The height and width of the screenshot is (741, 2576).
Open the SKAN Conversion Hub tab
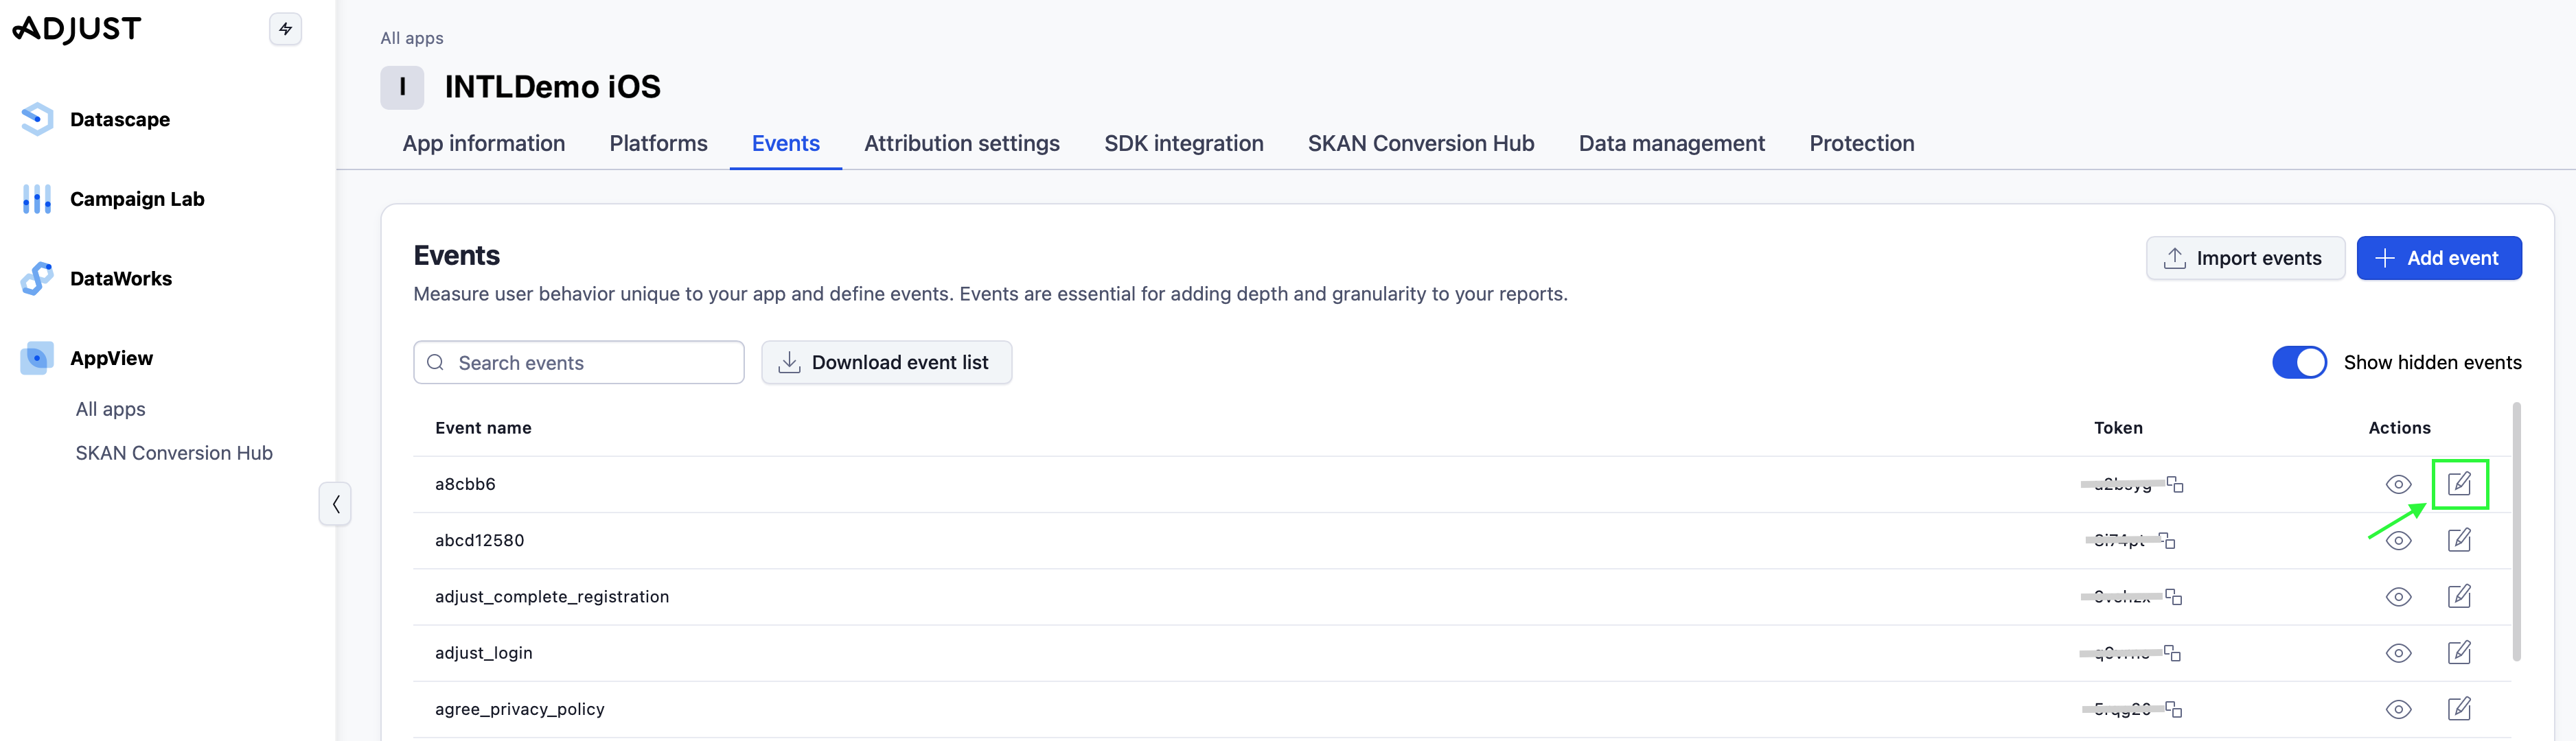(x=1420, y=143)
